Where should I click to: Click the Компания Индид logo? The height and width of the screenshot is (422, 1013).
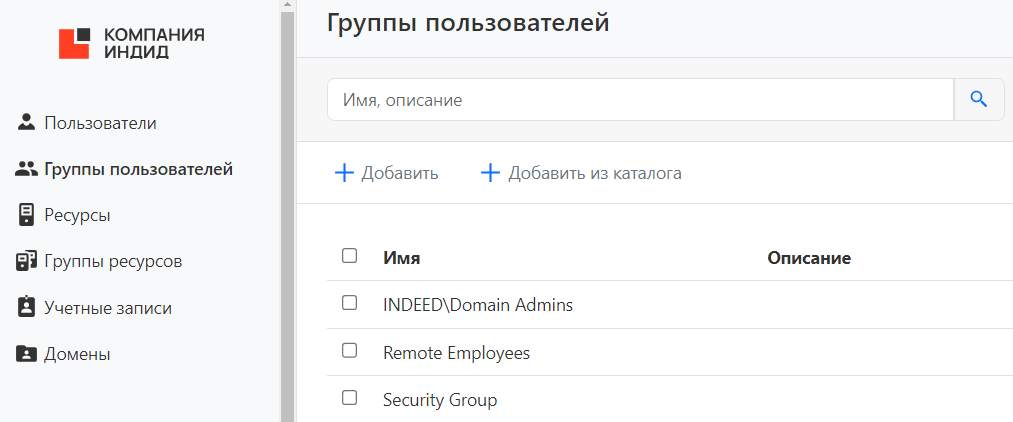click(131, 43)
